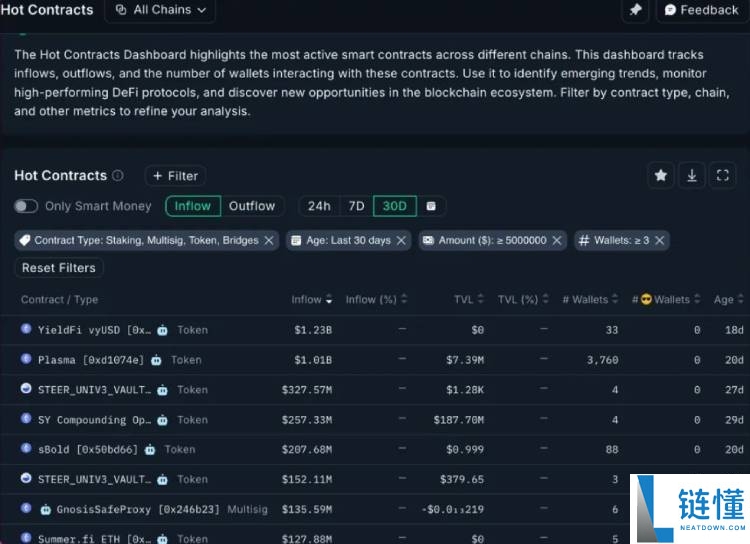Click the pin icon in header
750x544 pixels.
pyautogui.click(x=634, y=10)
